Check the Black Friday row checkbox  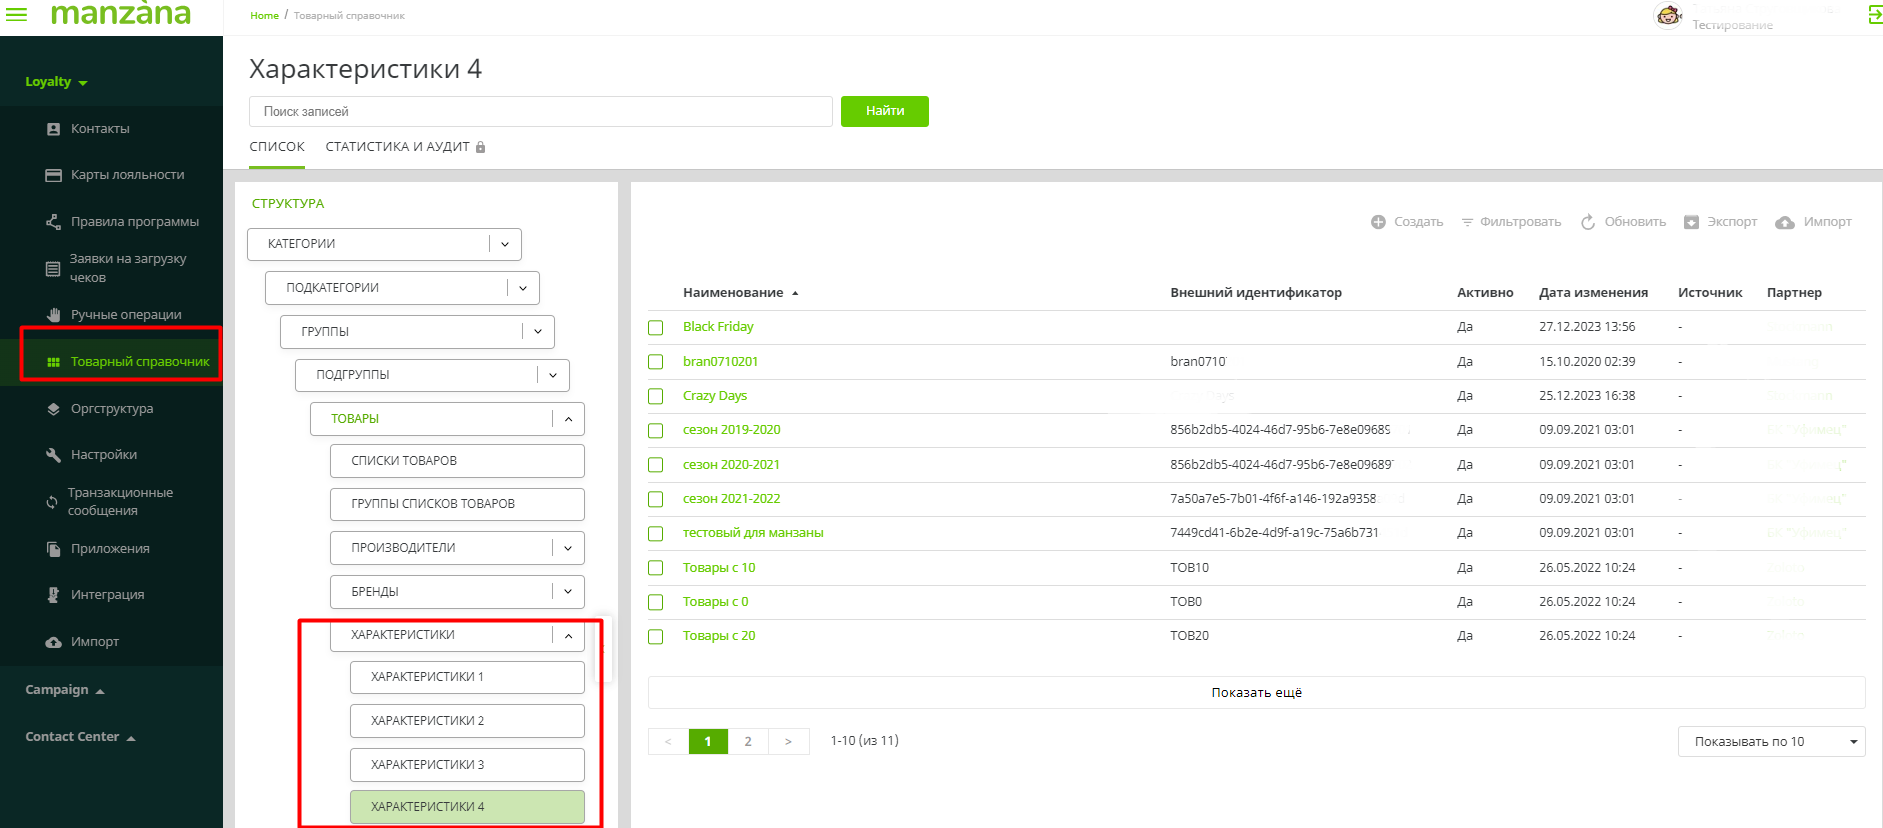point(656,328)
